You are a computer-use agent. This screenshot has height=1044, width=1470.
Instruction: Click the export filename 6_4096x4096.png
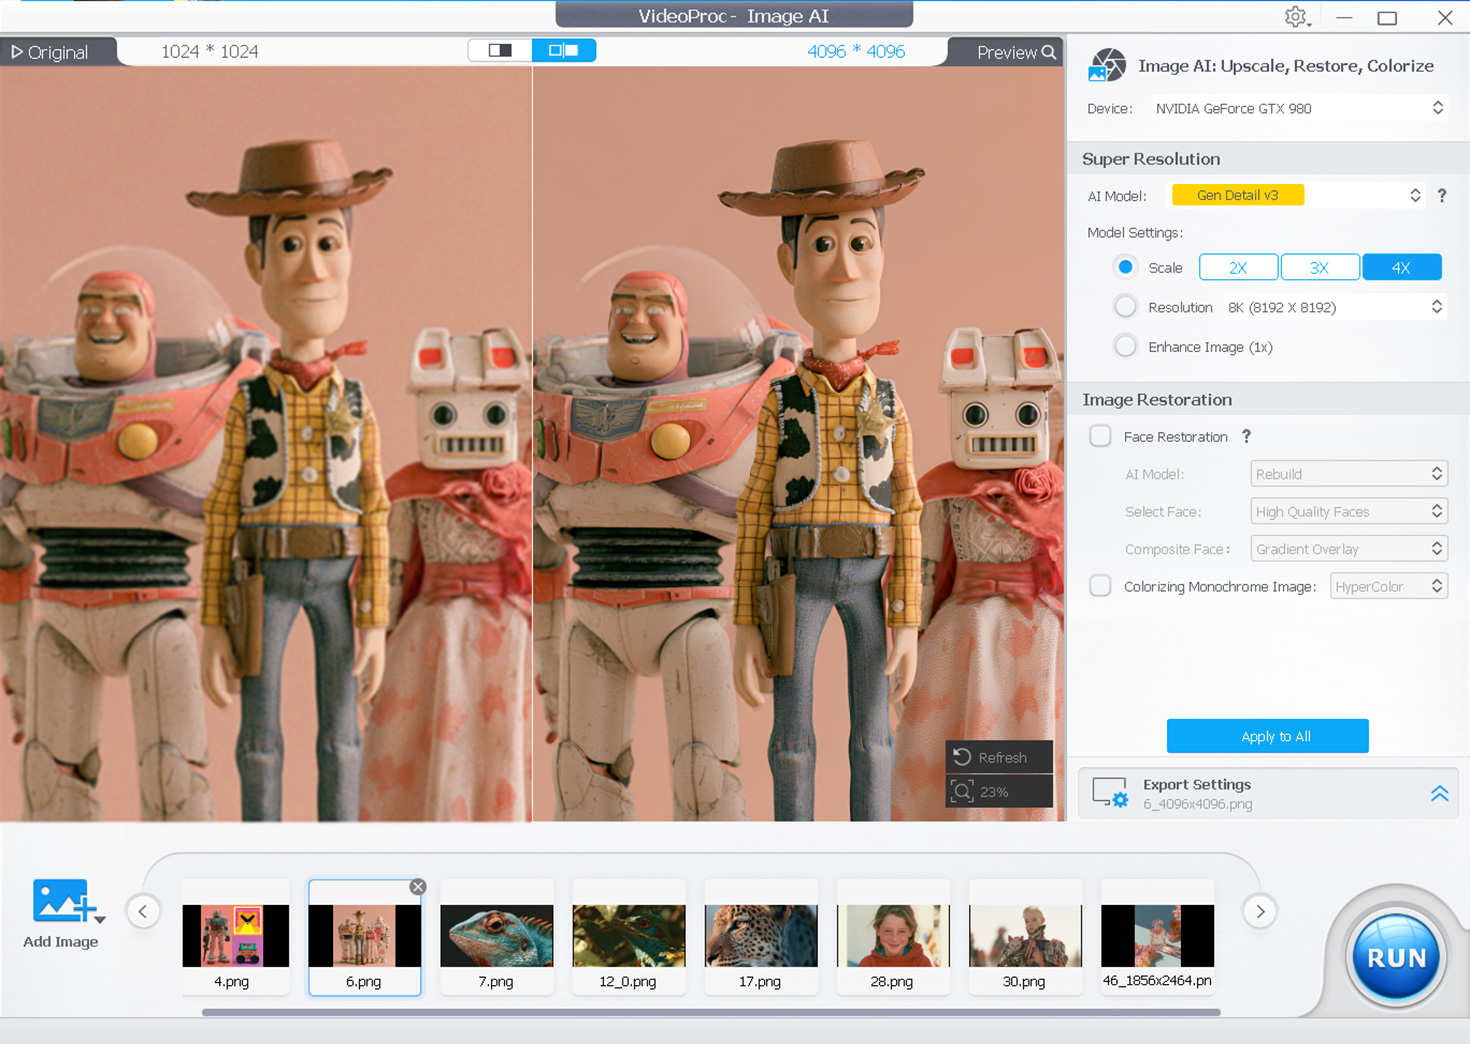click(1197, 804)
